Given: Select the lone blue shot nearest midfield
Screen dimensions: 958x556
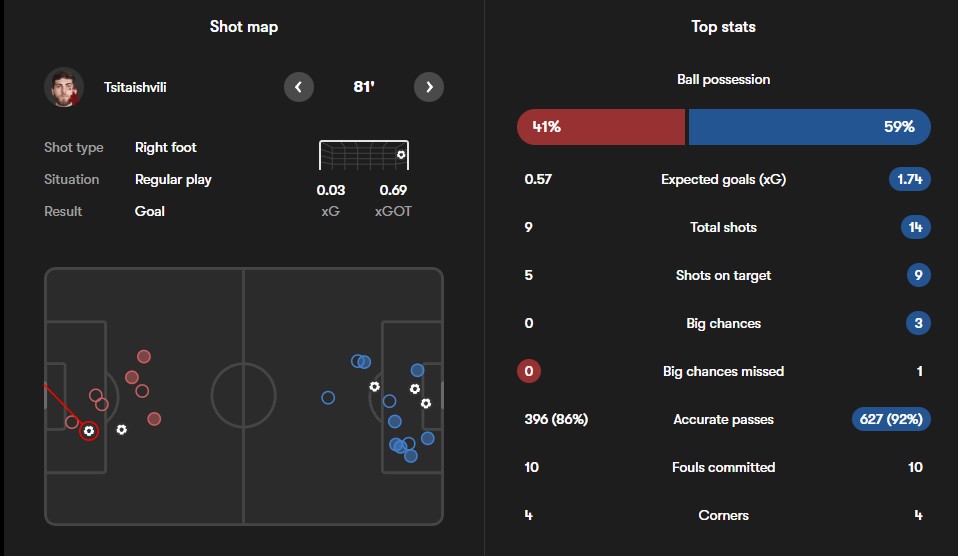Looking at the screenshot, I should click(x=328, y=397).
